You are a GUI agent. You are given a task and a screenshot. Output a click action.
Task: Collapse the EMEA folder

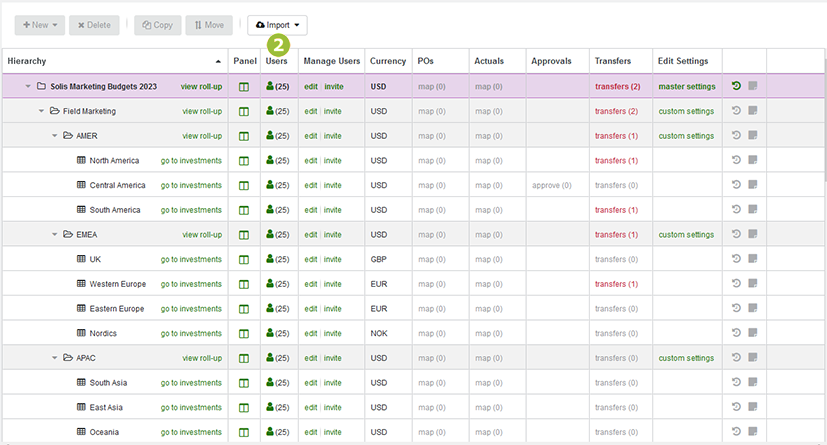point(54,235)
